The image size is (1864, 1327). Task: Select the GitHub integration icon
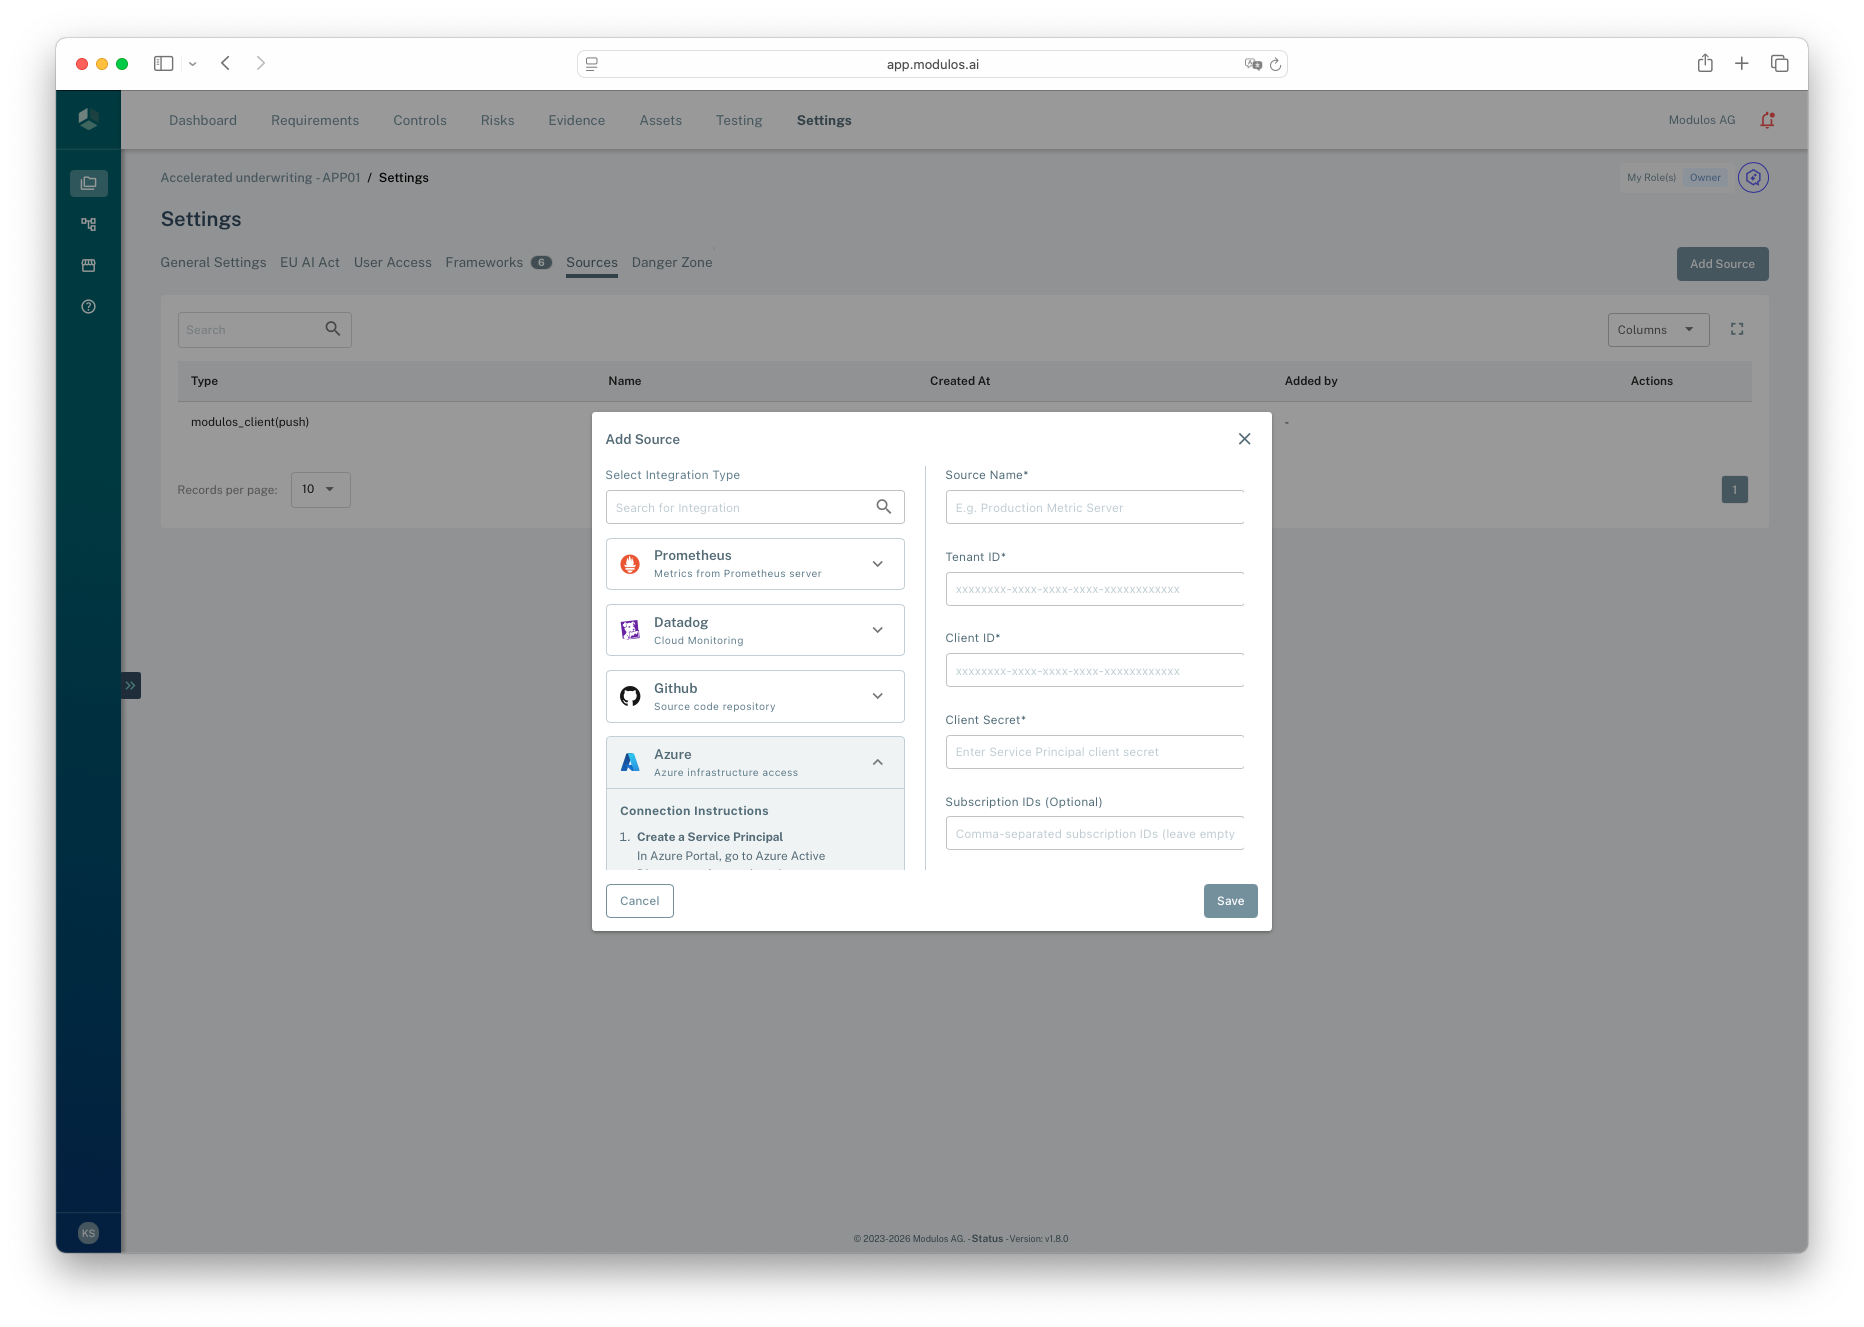pos(630,696)
